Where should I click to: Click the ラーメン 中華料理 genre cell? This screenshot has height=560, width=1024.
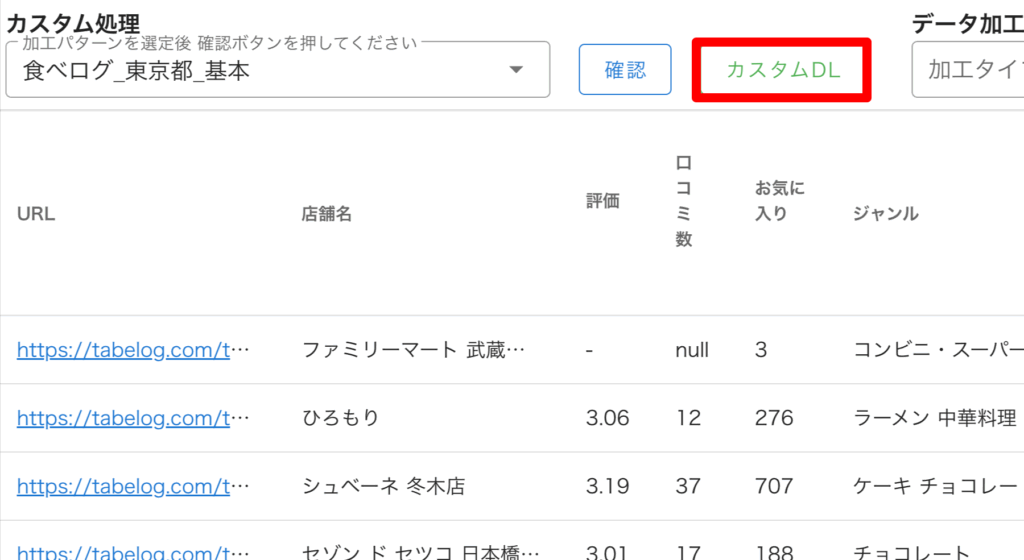tap(934, 418)
